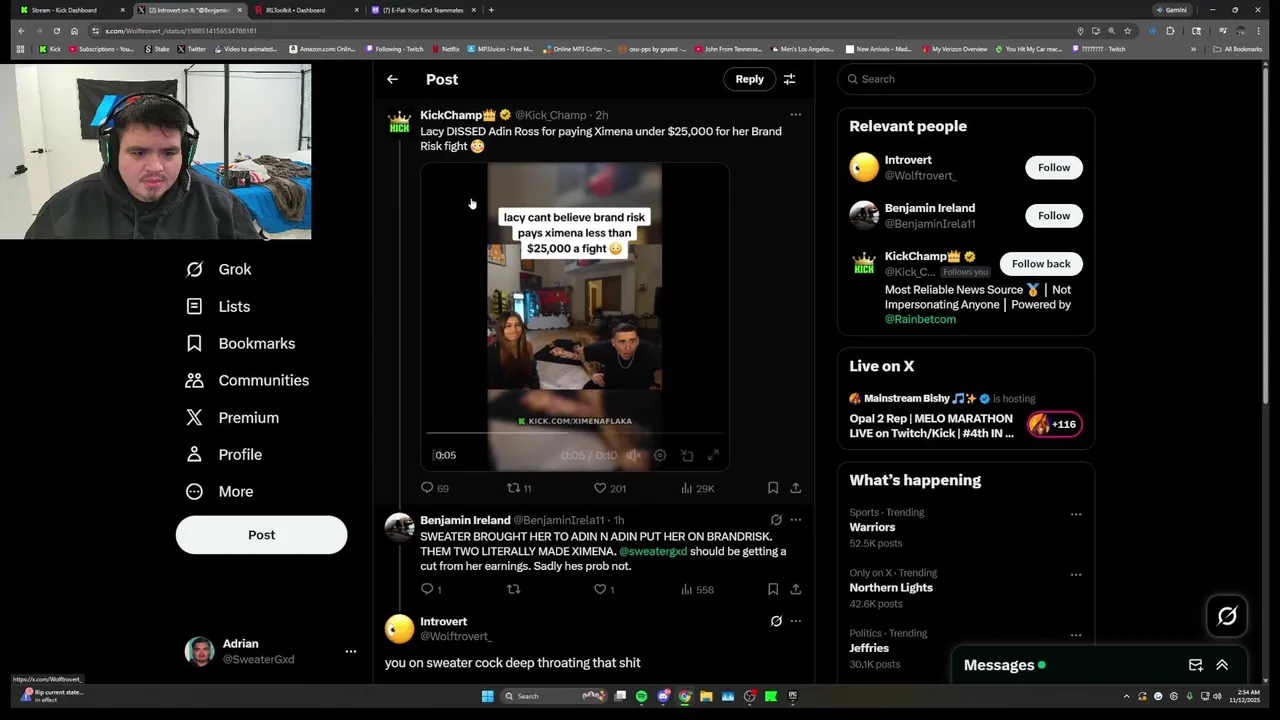Click the white Post button
Viewport: 1280px width, 720px height.
click(261, 535)
